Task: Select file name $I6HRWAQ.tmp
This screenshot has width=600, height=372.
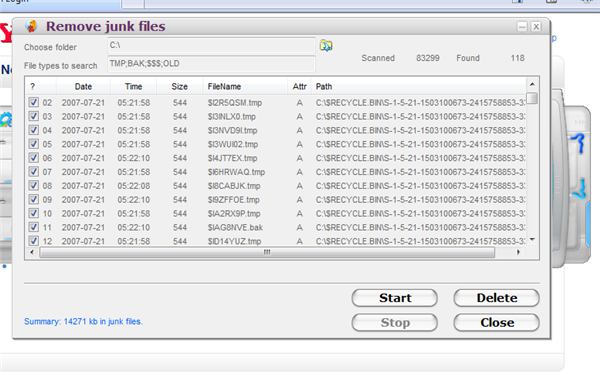Action: (x=236, y=172)
